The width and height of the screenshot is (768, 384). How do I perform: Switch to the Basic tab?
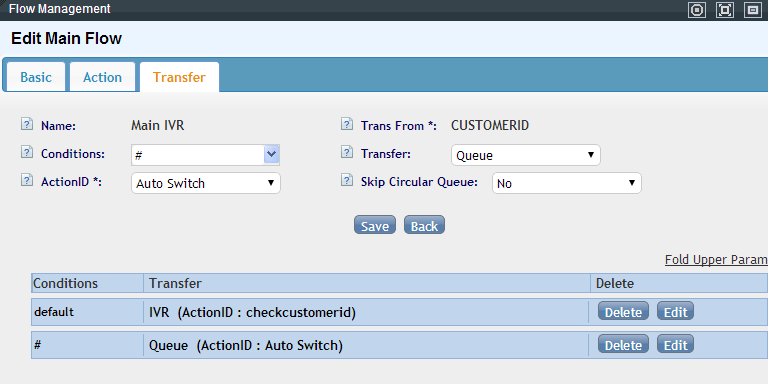coord(36,77)
